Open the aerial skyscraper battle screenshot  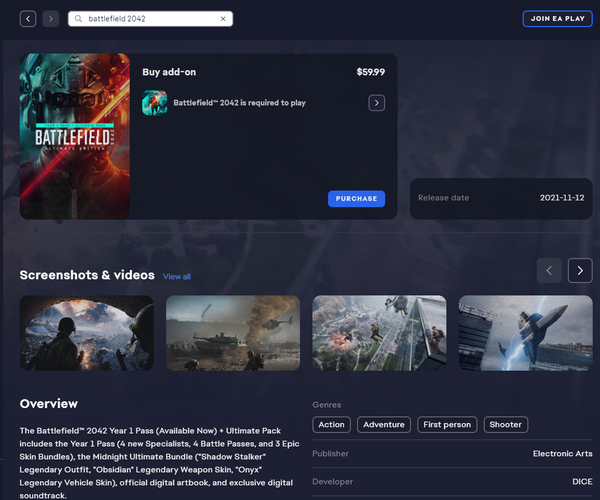tap(379, 333)
